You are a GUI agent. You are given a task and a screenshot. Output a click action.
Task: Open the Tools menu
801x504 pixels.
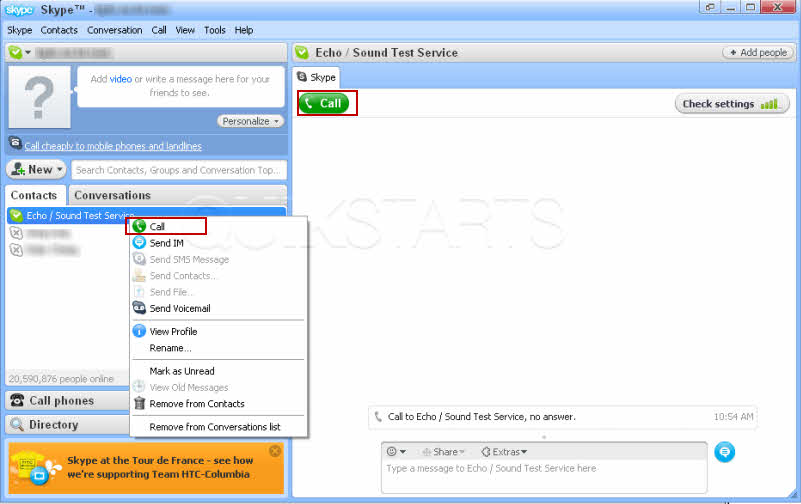point(215,30)
